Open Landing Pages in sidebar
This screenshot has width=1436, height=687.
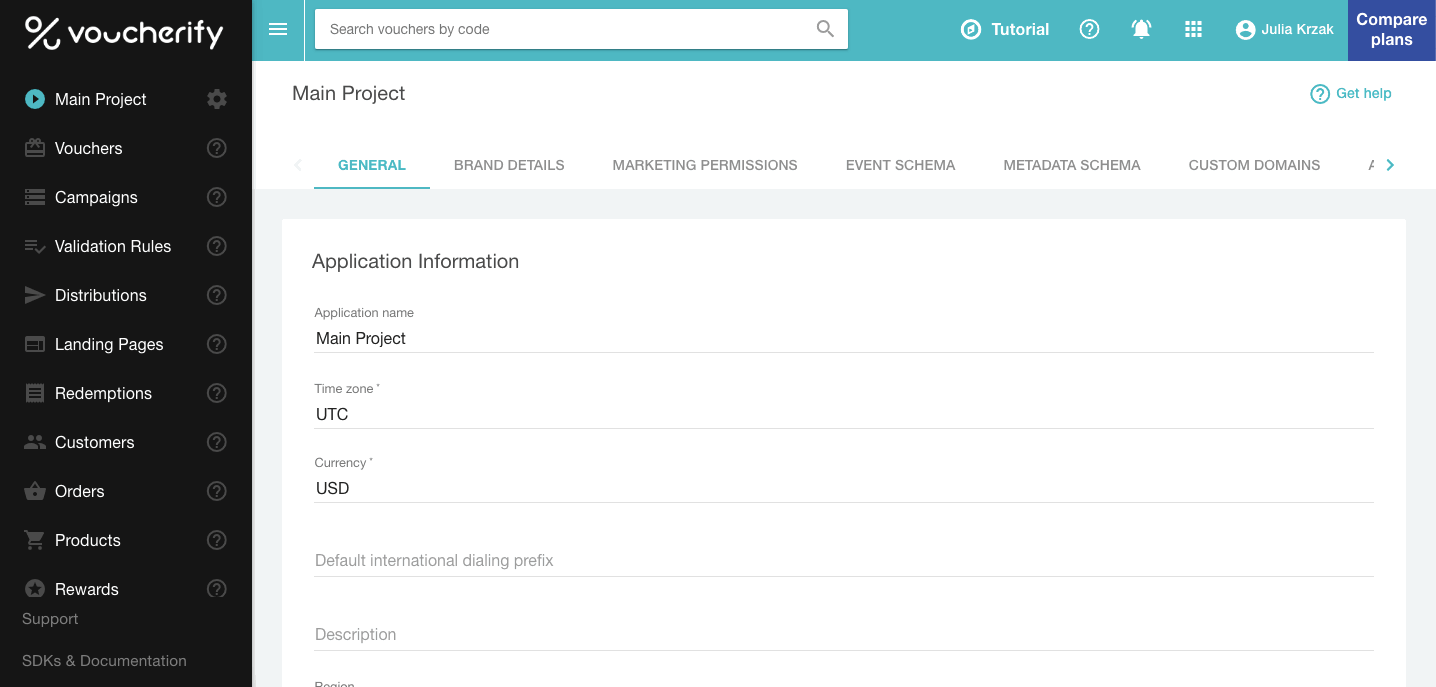coord(109,344)
